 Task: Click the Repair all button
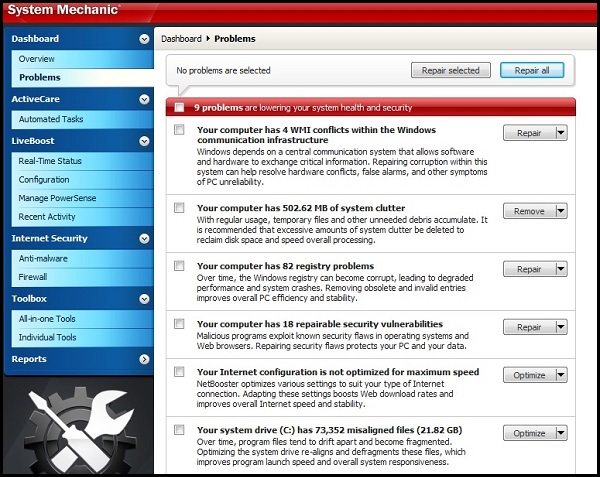532,70
